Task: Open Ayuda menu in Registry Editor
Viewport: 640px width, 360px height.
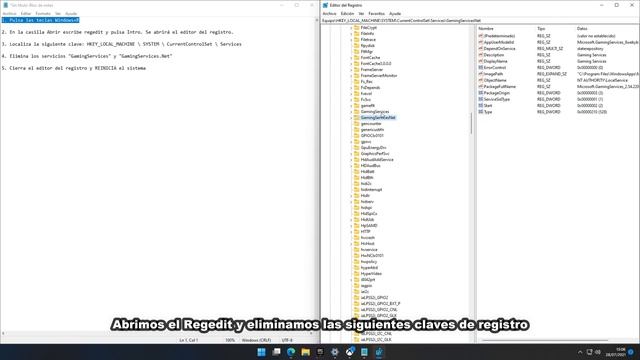Action: pos(395,13)
